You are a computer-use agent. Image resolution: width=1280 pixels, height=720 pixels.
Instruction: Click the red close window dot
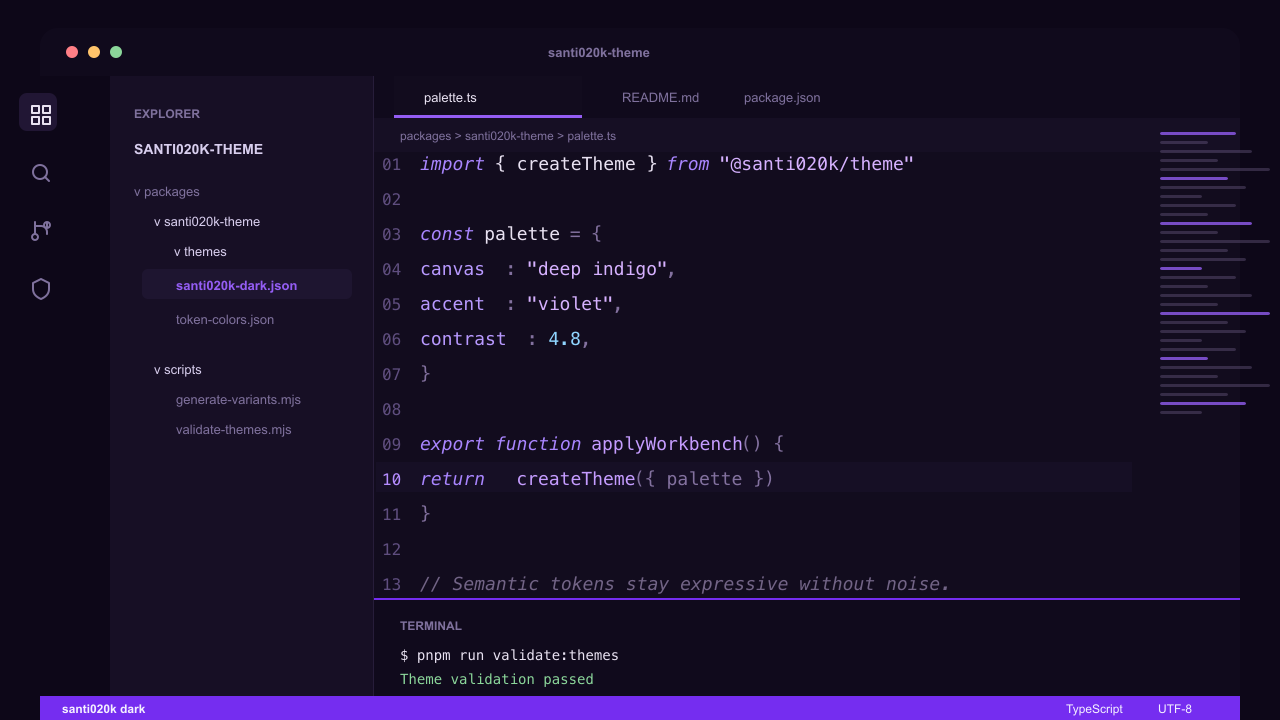click(x=72, y=52)
